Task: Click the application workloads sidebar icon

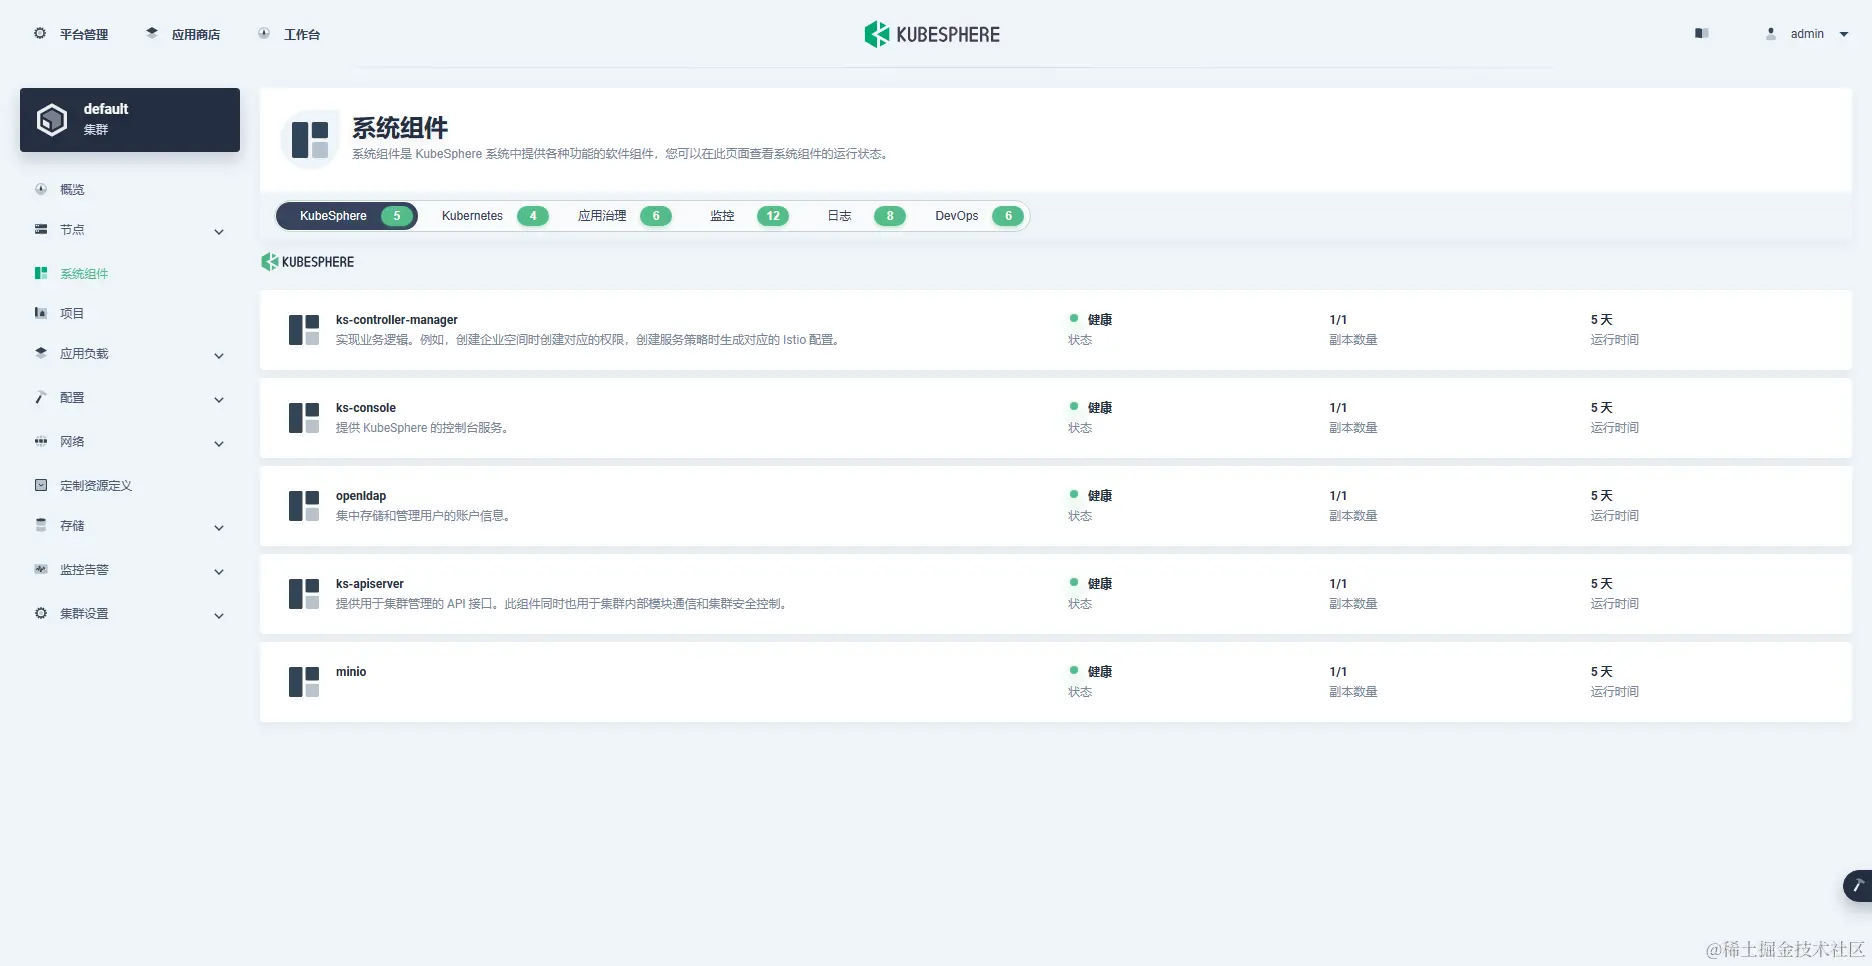Action: pyautogui.click(x=41, y=353)
